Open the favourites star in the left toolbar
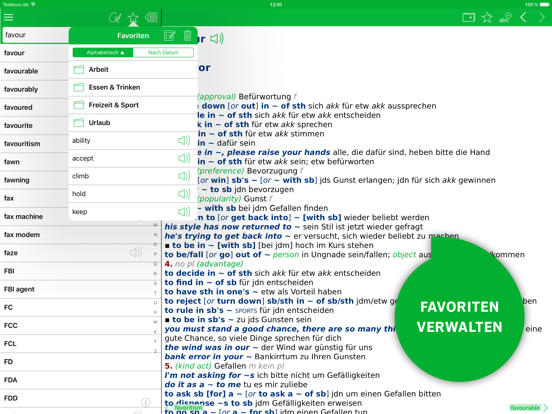Viewport: 552px width, 414px height. pyautogui.click(x=133, y=17)
